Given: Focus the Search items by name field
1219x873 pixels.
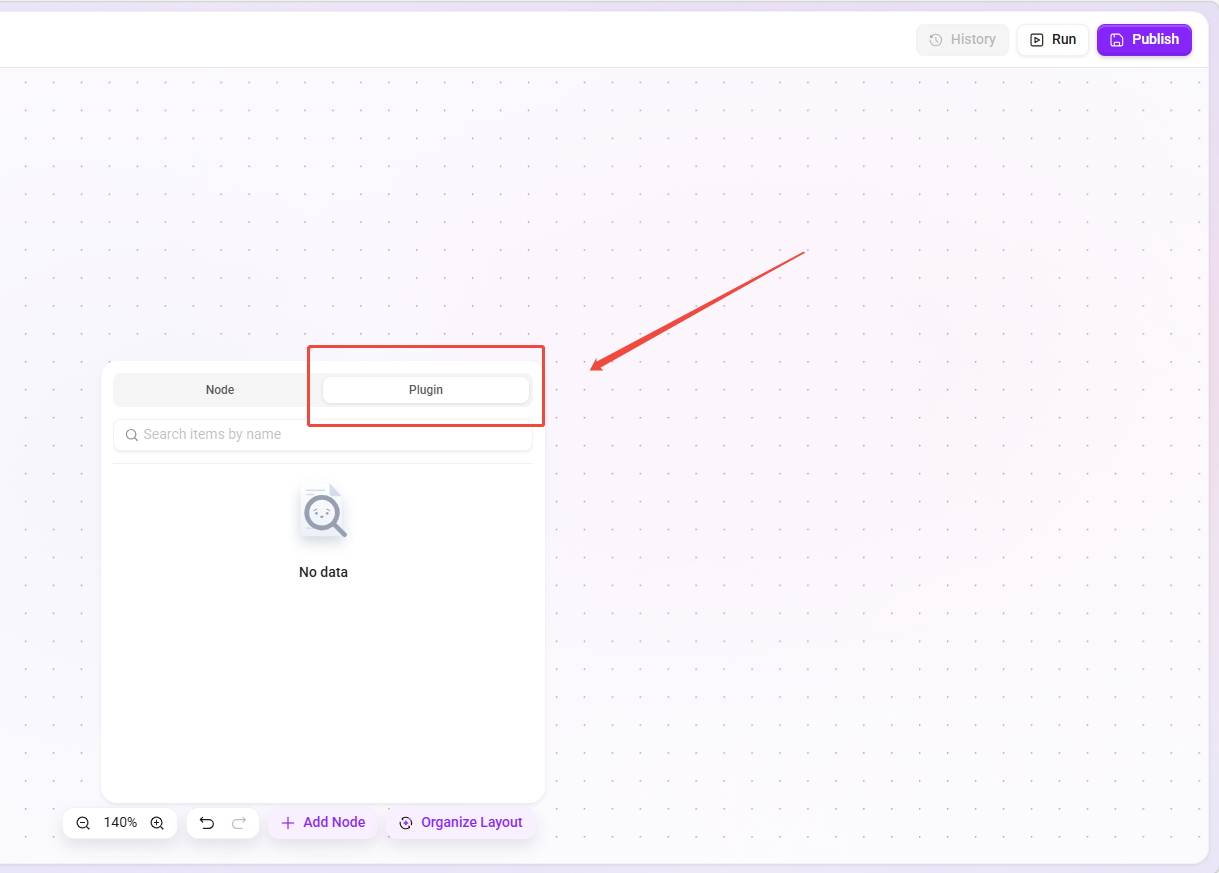Looking at the screenshot, I should click(x=323, y=435).
